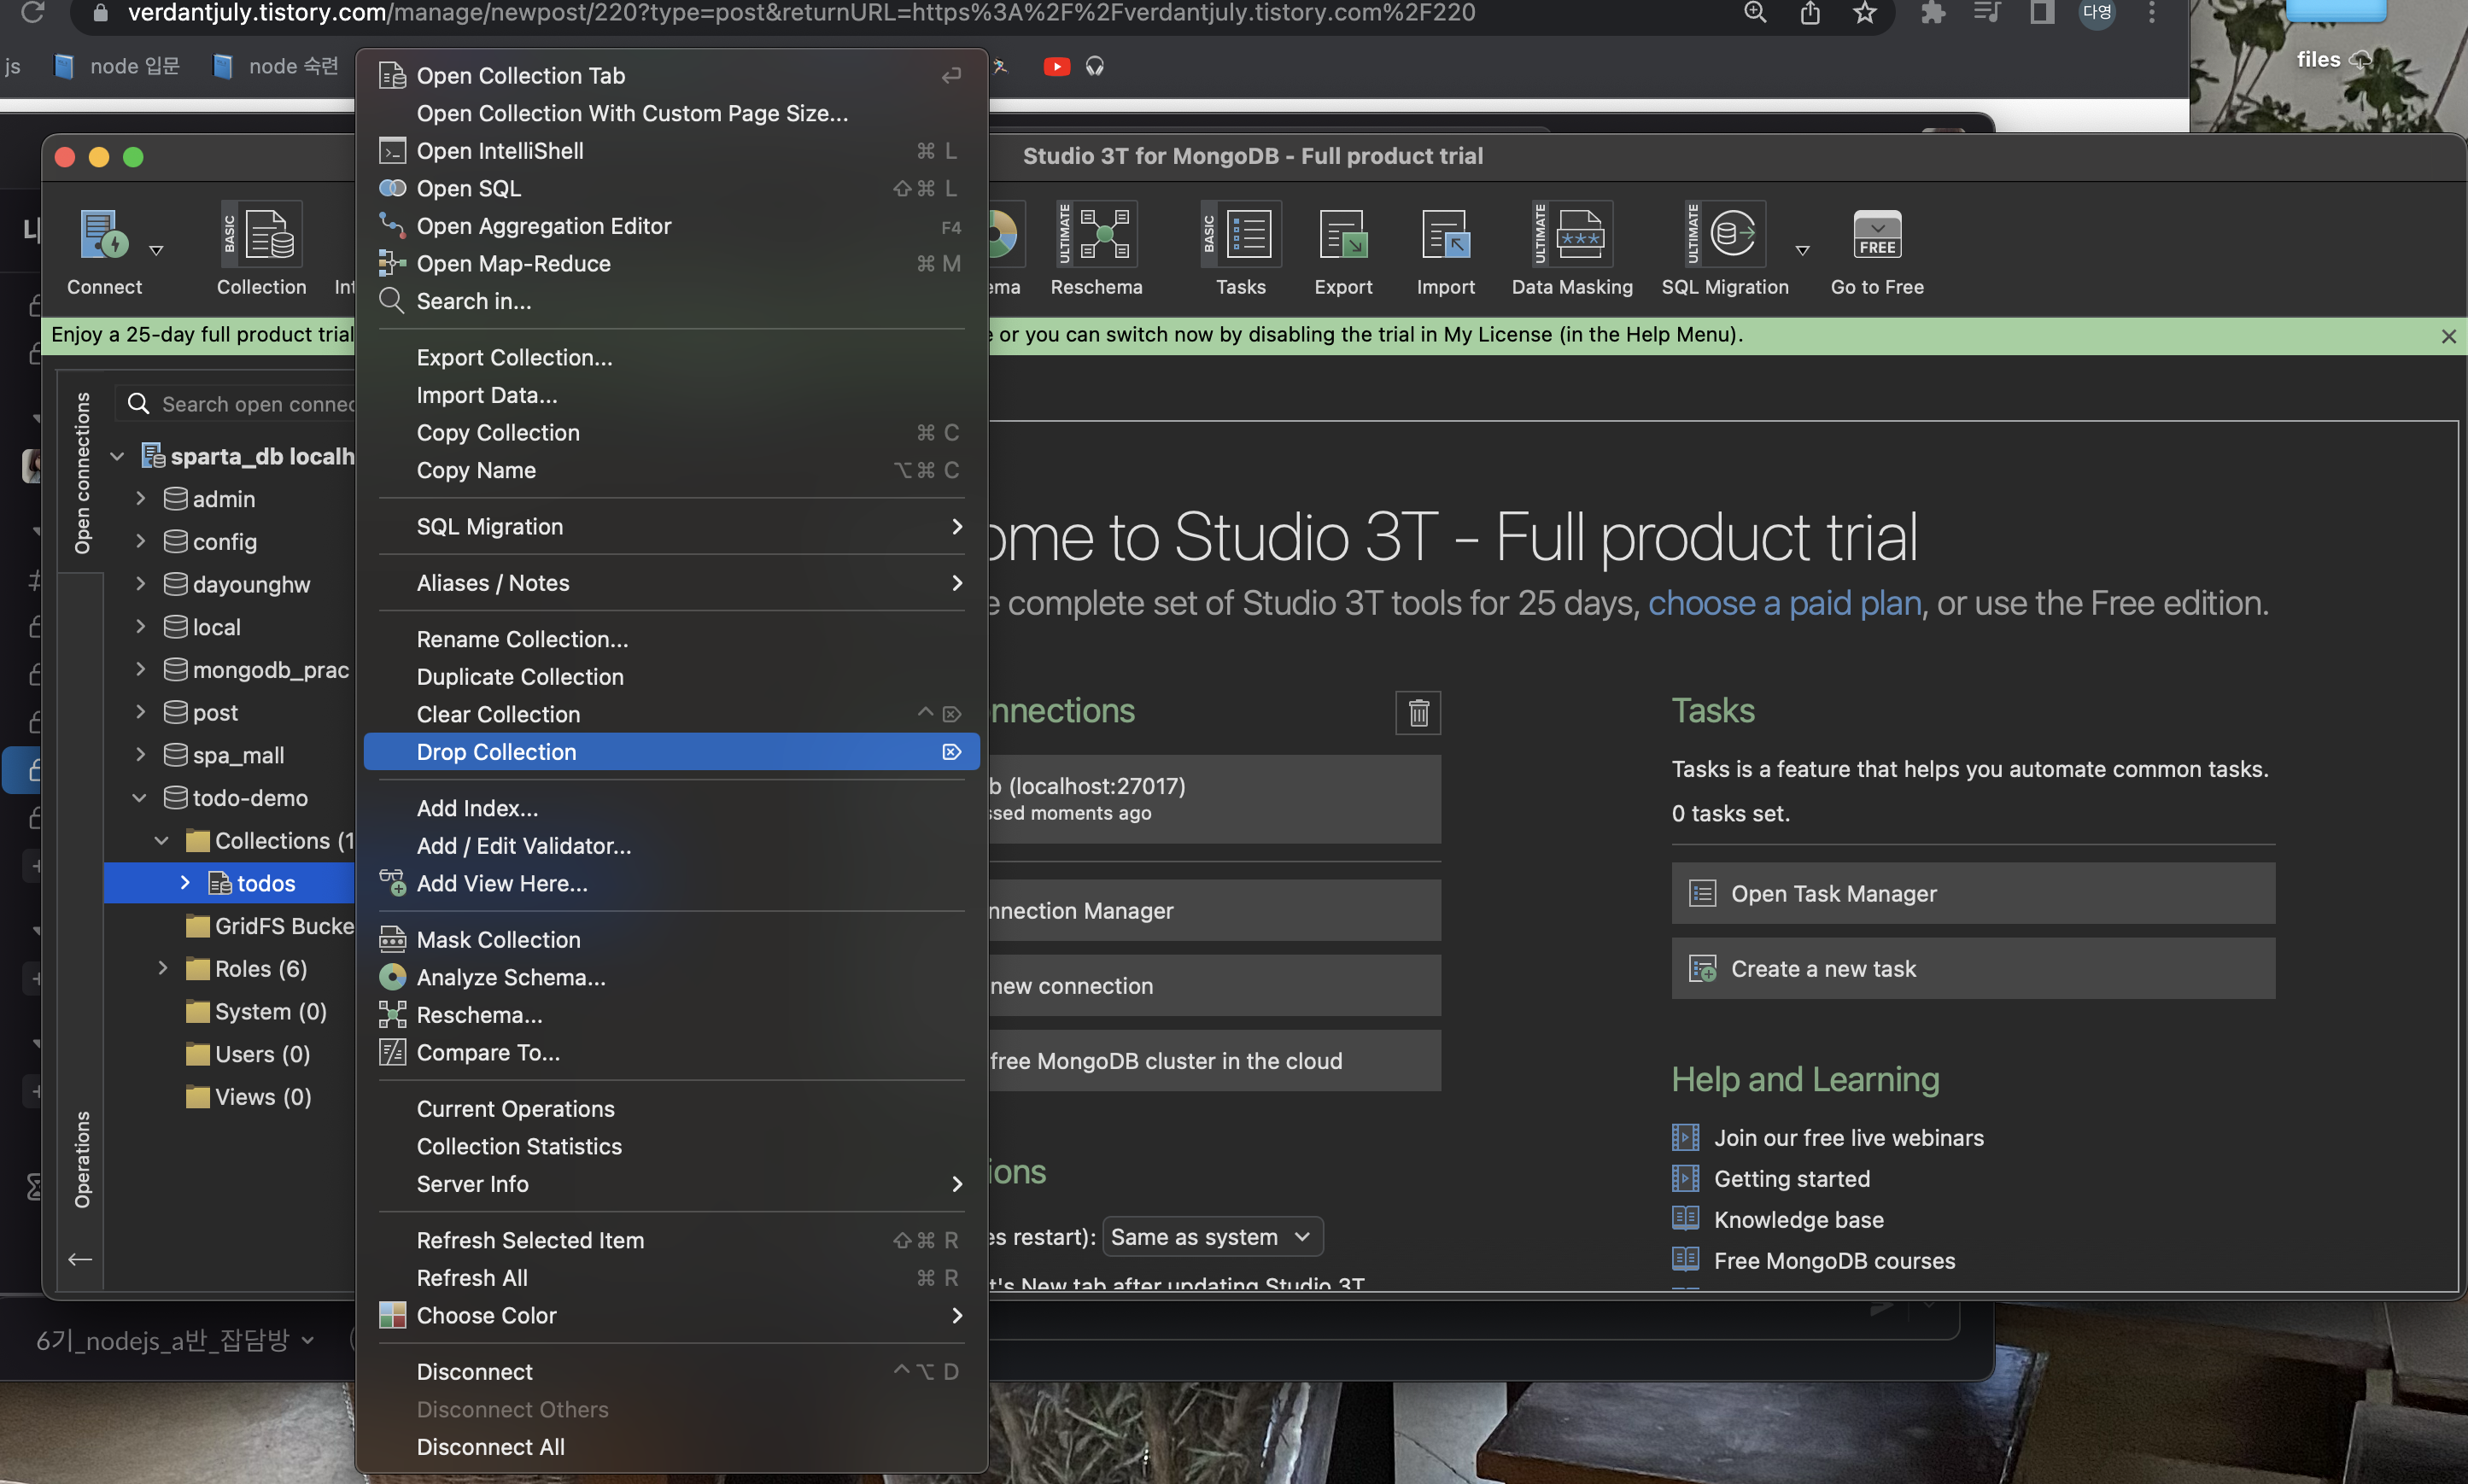Viewport: 2468px width, 1484px height.
Task: Click the Import toolbar icon
Action: click(x=1445, y=235)
